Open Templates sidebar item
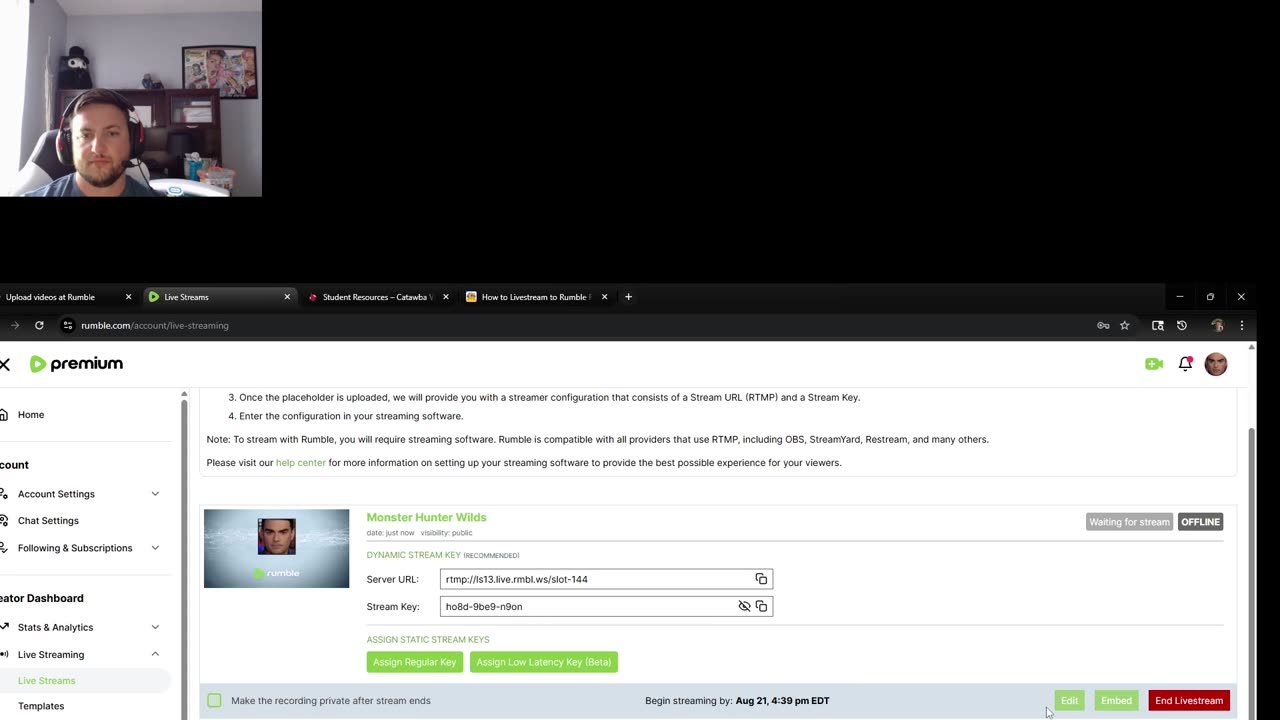 point(41,706)
